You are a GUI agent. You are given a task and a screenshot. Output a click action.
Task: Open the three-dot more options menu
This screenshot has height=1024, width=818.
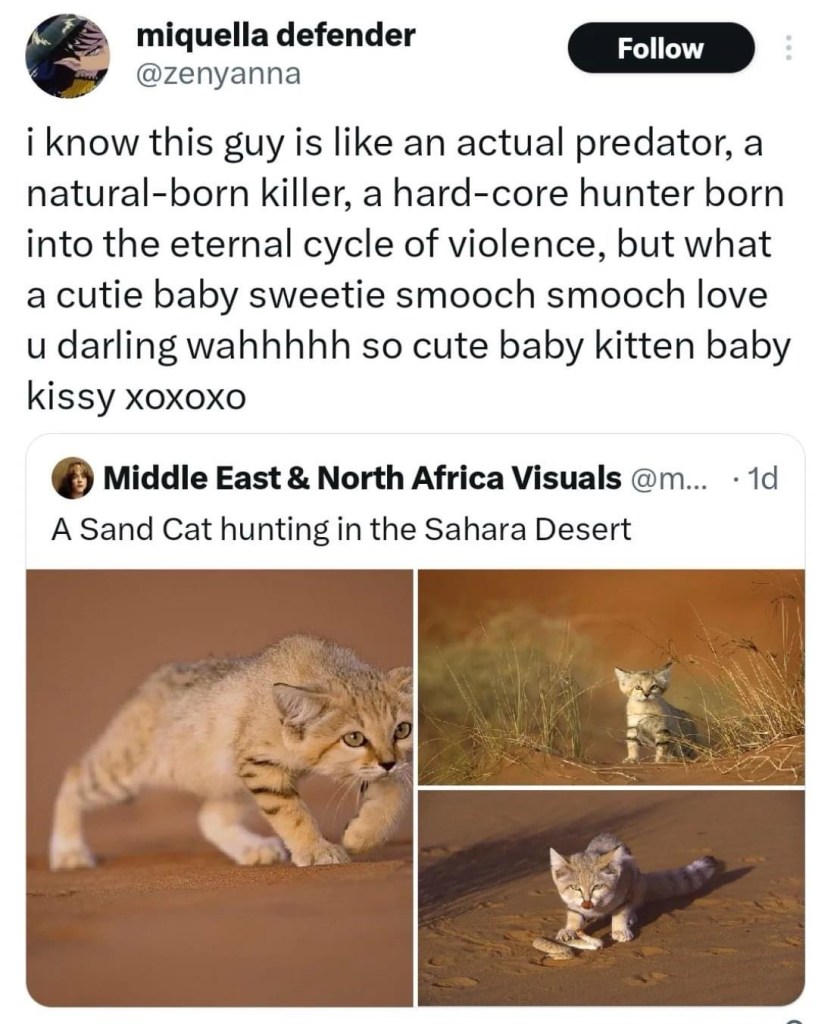(x=788, y=48)
